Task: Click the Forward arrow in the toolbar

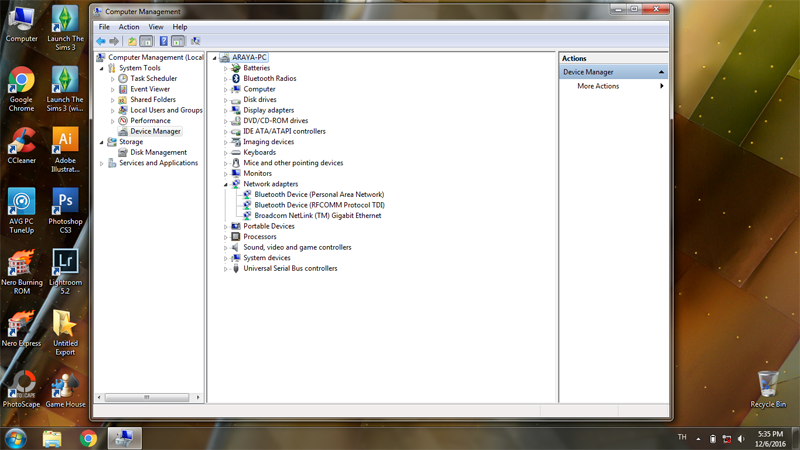Action: 114,41
